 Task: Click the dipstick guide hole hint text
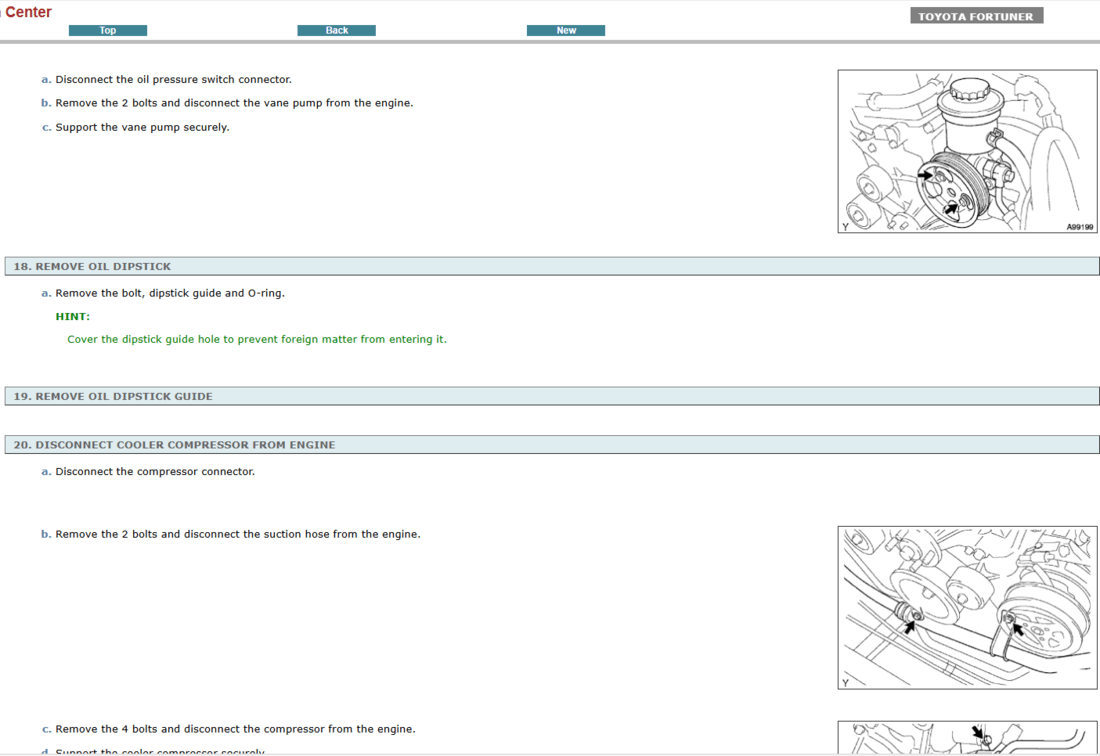click(x=257, y=340)
